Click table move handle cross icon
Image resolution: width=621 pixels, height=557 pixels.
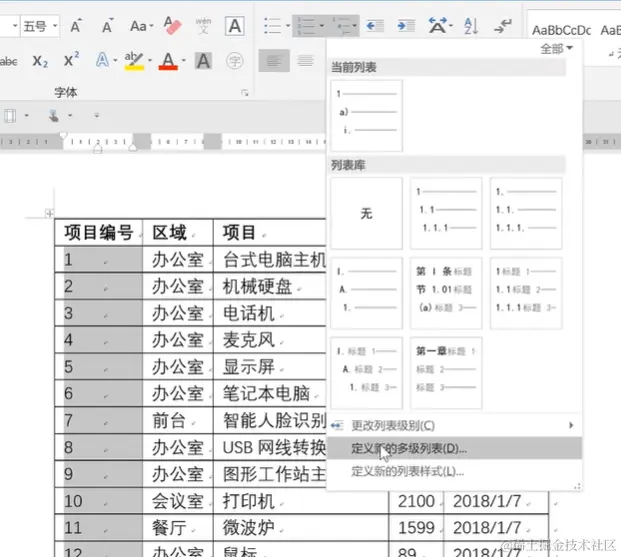click(x=50, y=214)
